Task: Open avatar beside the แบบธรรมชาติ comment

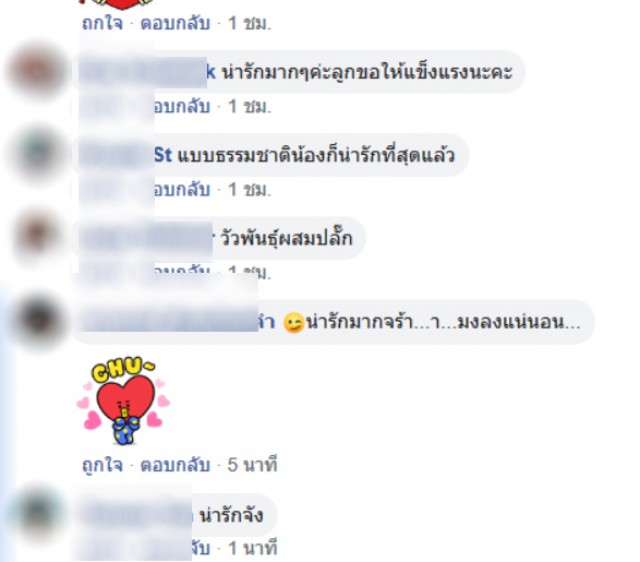Action: click(x=36, y=154)
